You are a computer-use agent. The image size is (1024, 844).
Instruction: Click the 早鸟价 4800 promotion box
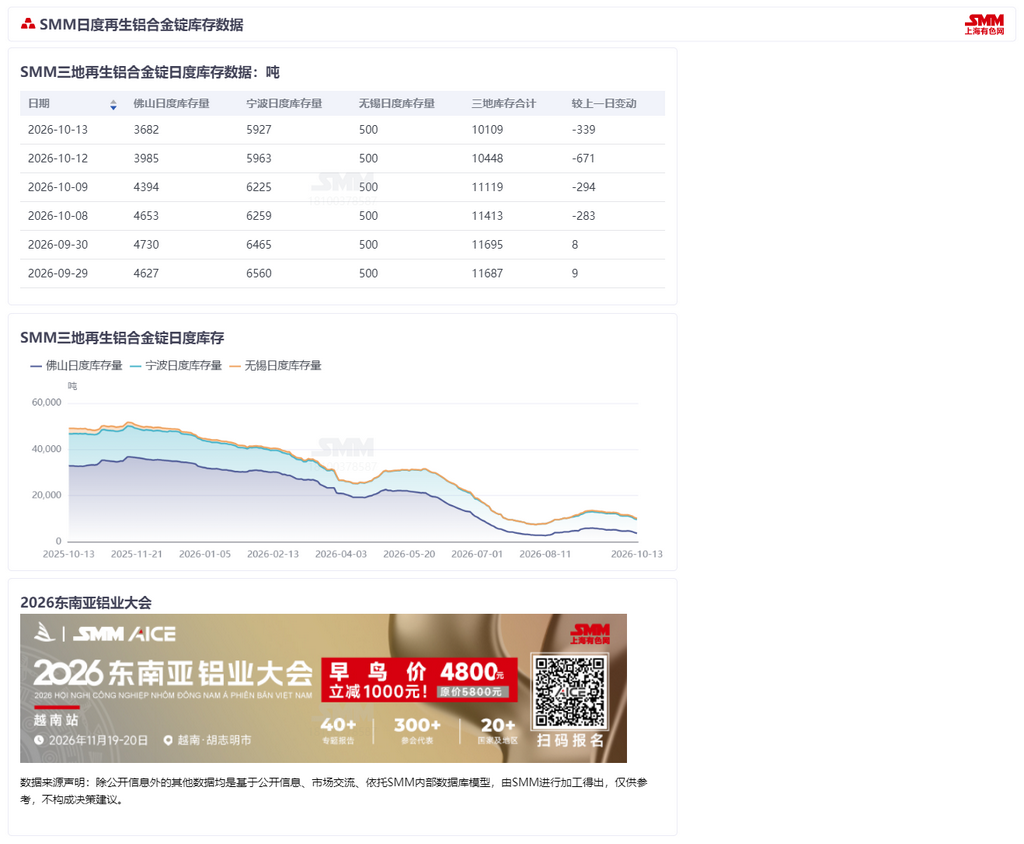click(419, 679)
